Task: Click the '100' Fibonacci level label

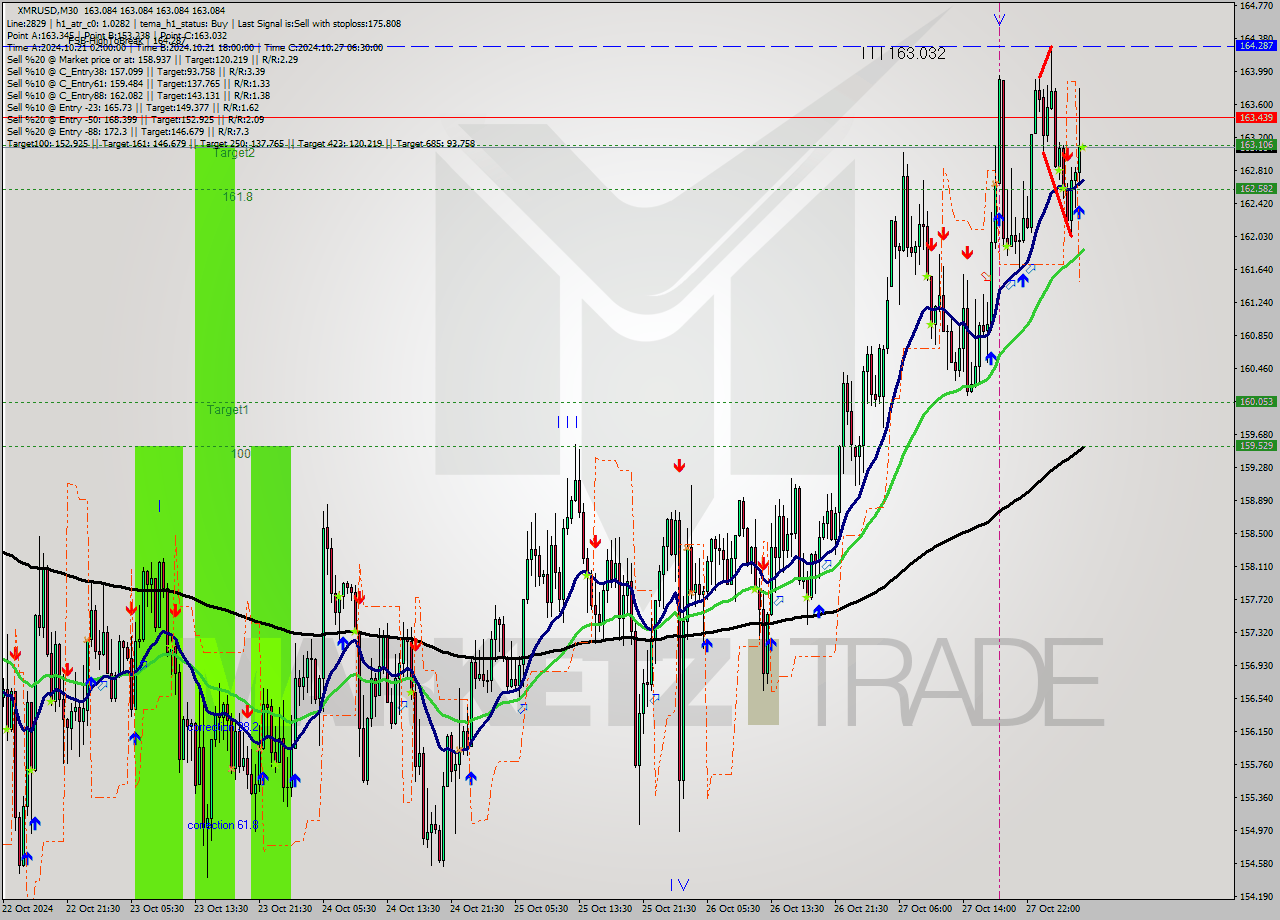Action: click(x=241, y=454)
